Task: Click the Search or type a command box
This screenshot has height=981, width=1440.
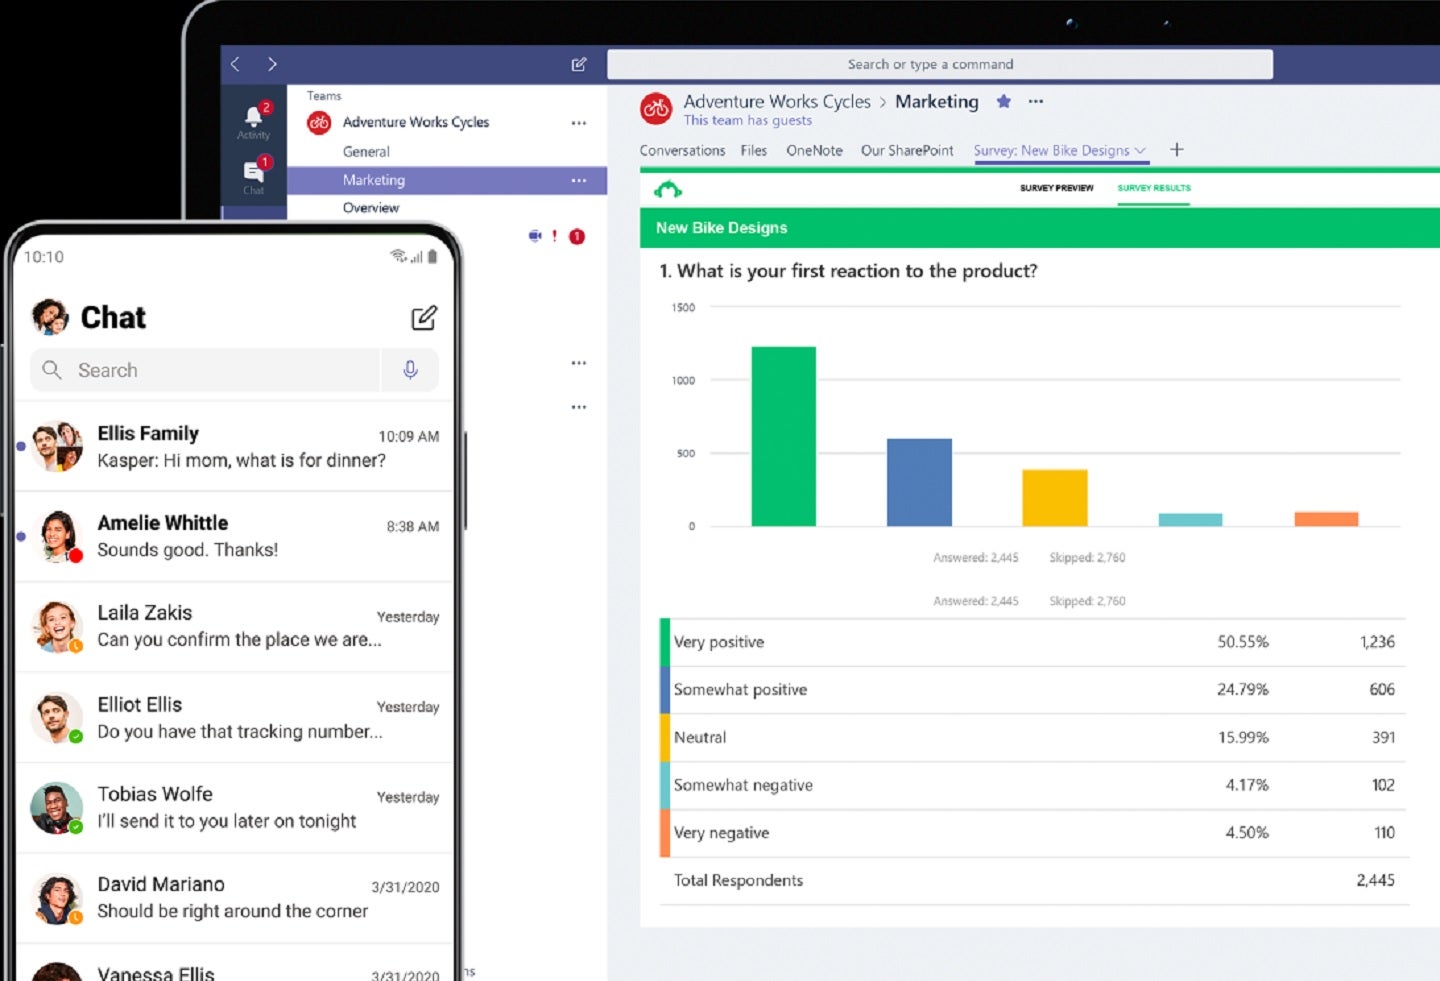Action: [x=939, y=64]
